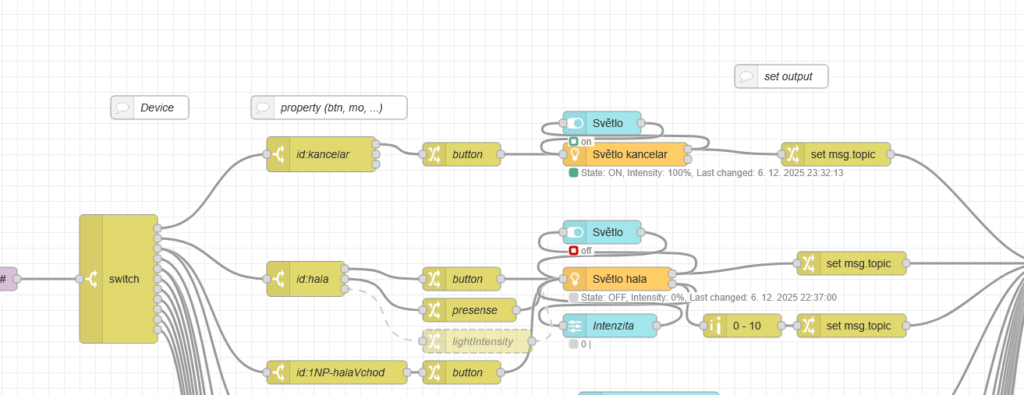Viewport: 1024px width, 395px height.
Task: Click the switch icon on id:kancelar node
Action: tap(278, 154)
